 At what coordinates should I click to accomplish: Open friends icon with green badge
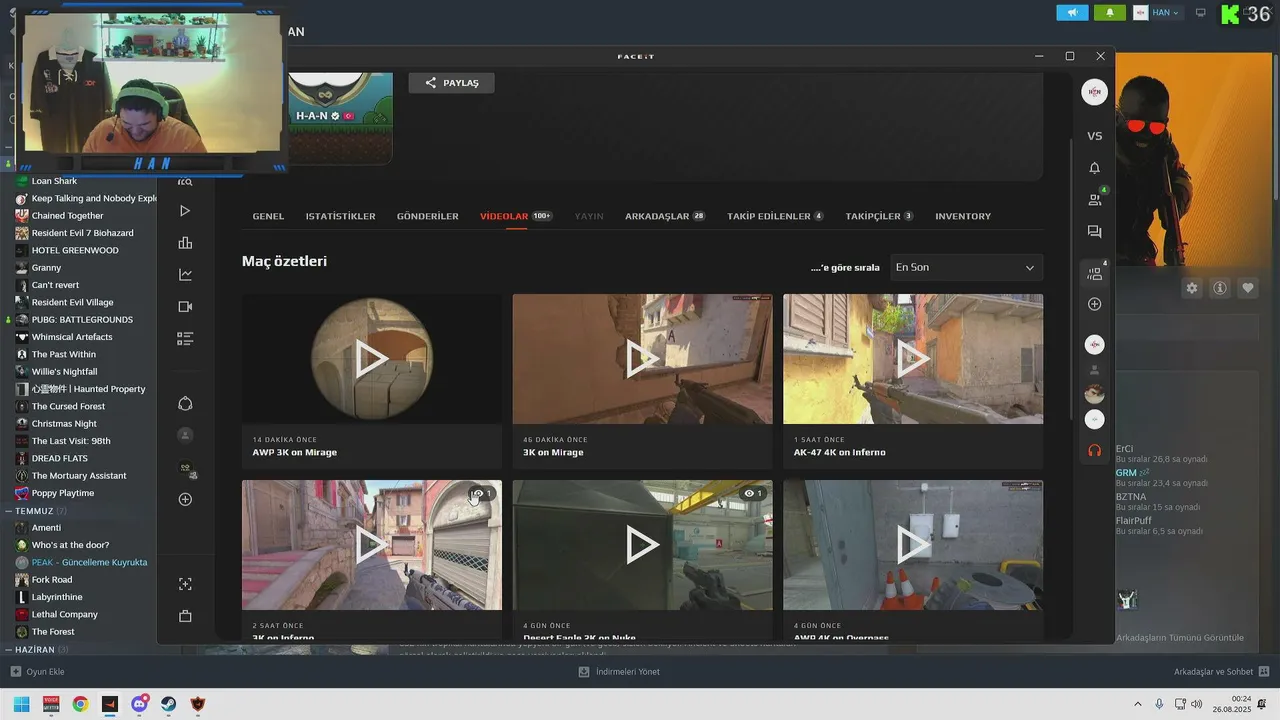click(x=1095, y=198)
